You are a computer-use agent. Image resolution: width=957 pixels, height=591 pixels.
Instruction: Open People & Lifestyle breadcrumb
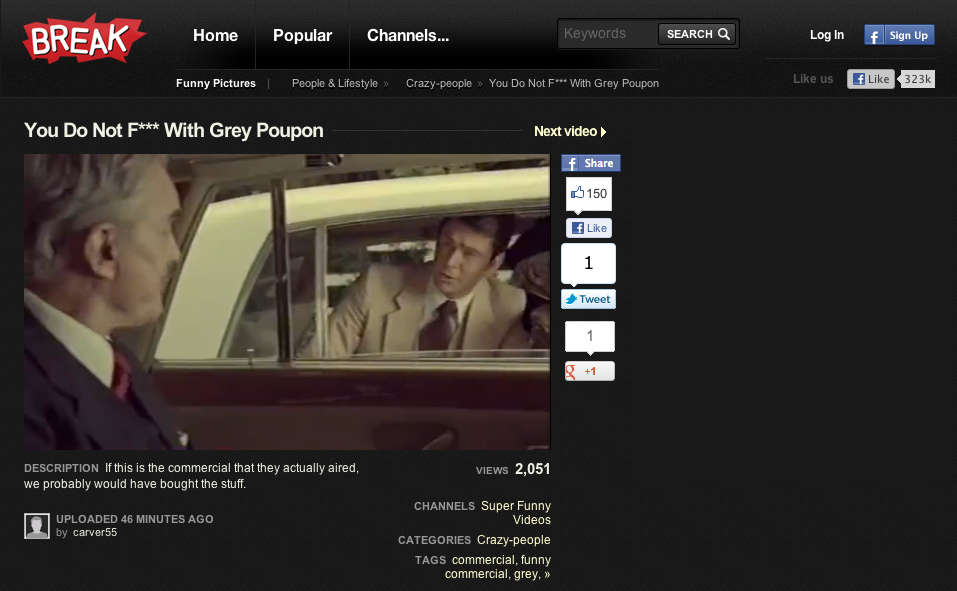coord(334,83)
